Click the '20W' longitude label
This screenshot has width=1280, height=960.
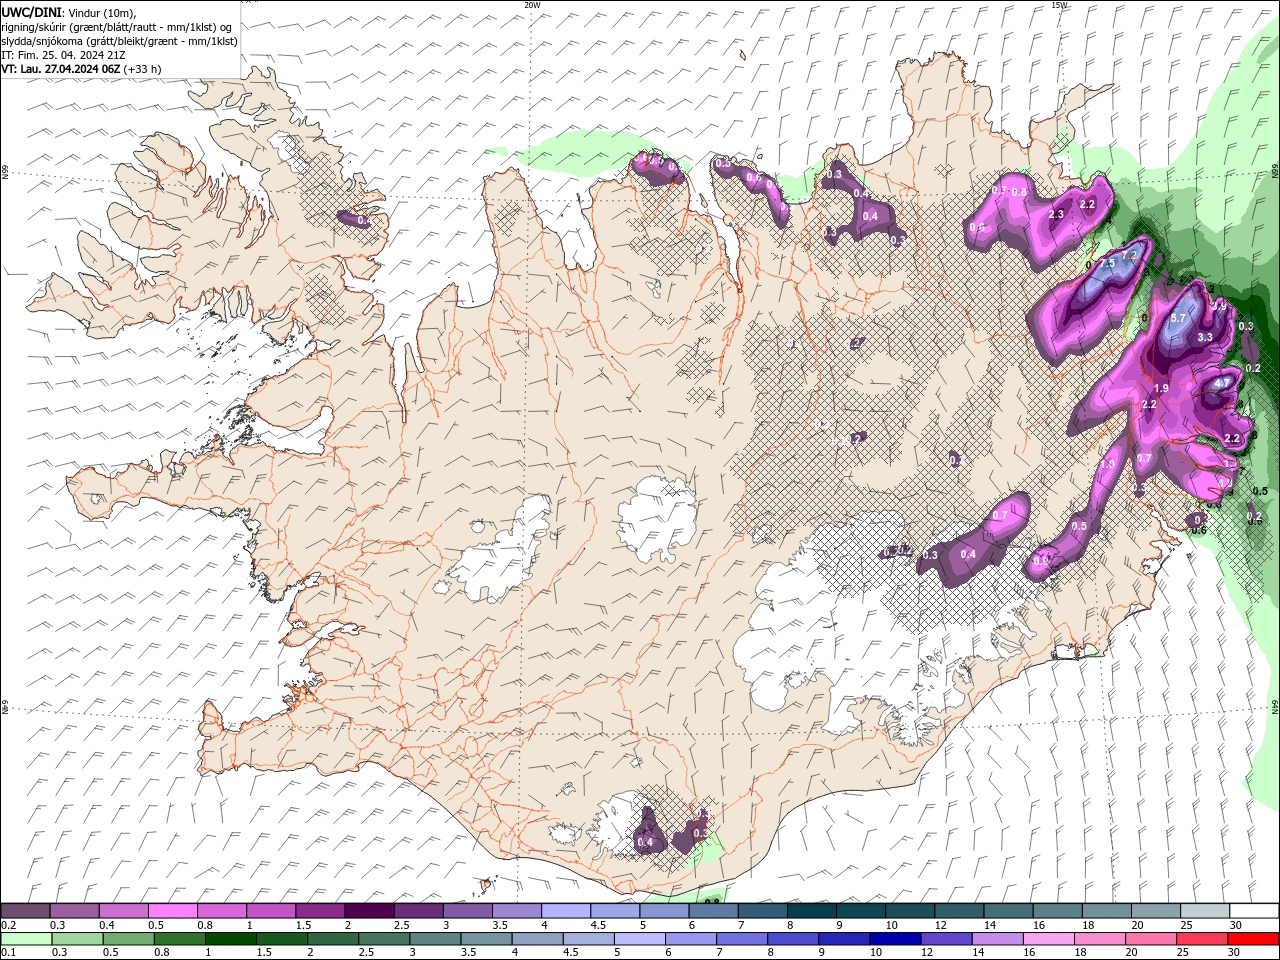(532, 5)
